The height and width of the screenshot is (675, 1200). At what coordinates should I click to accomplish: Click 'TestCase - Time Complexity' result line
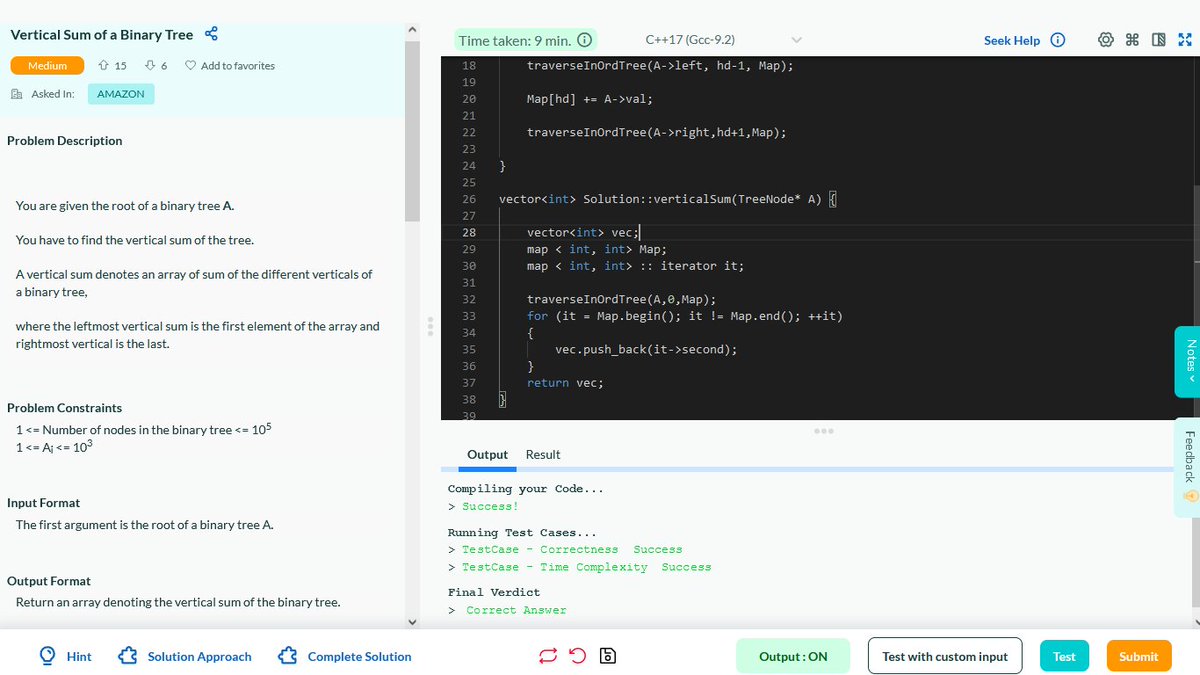coord(586,567)
